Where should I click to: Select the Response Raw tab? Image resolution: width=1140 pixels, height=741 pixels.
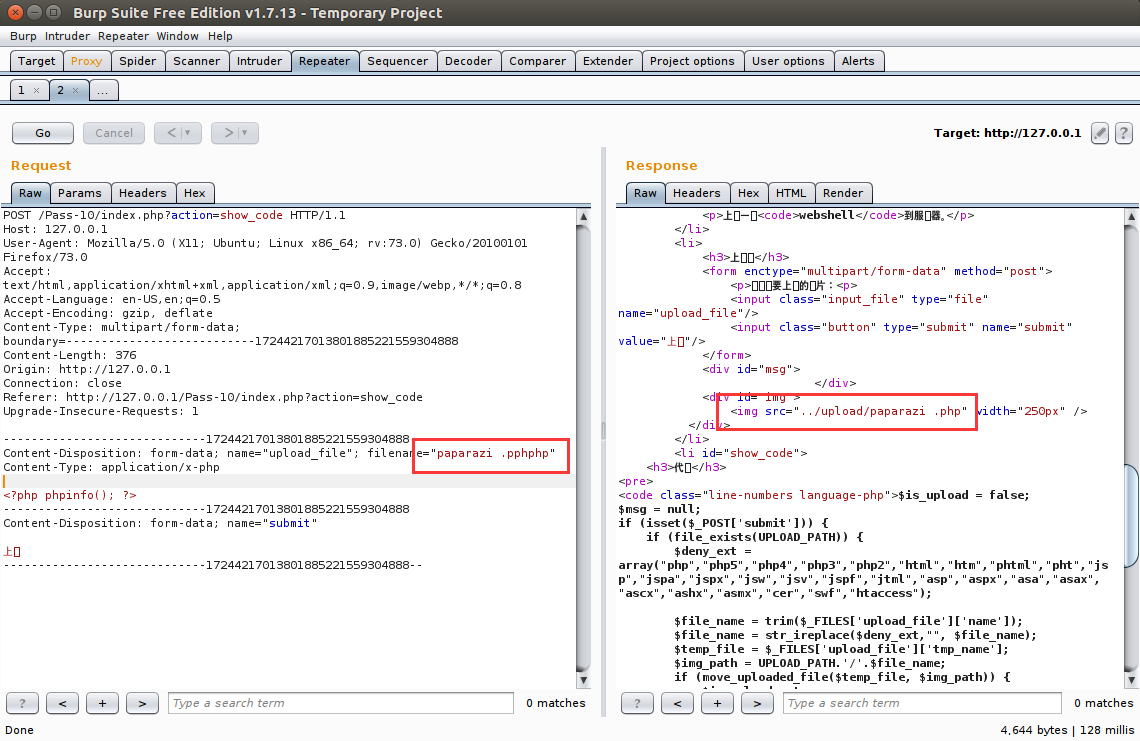click(645, 193)
